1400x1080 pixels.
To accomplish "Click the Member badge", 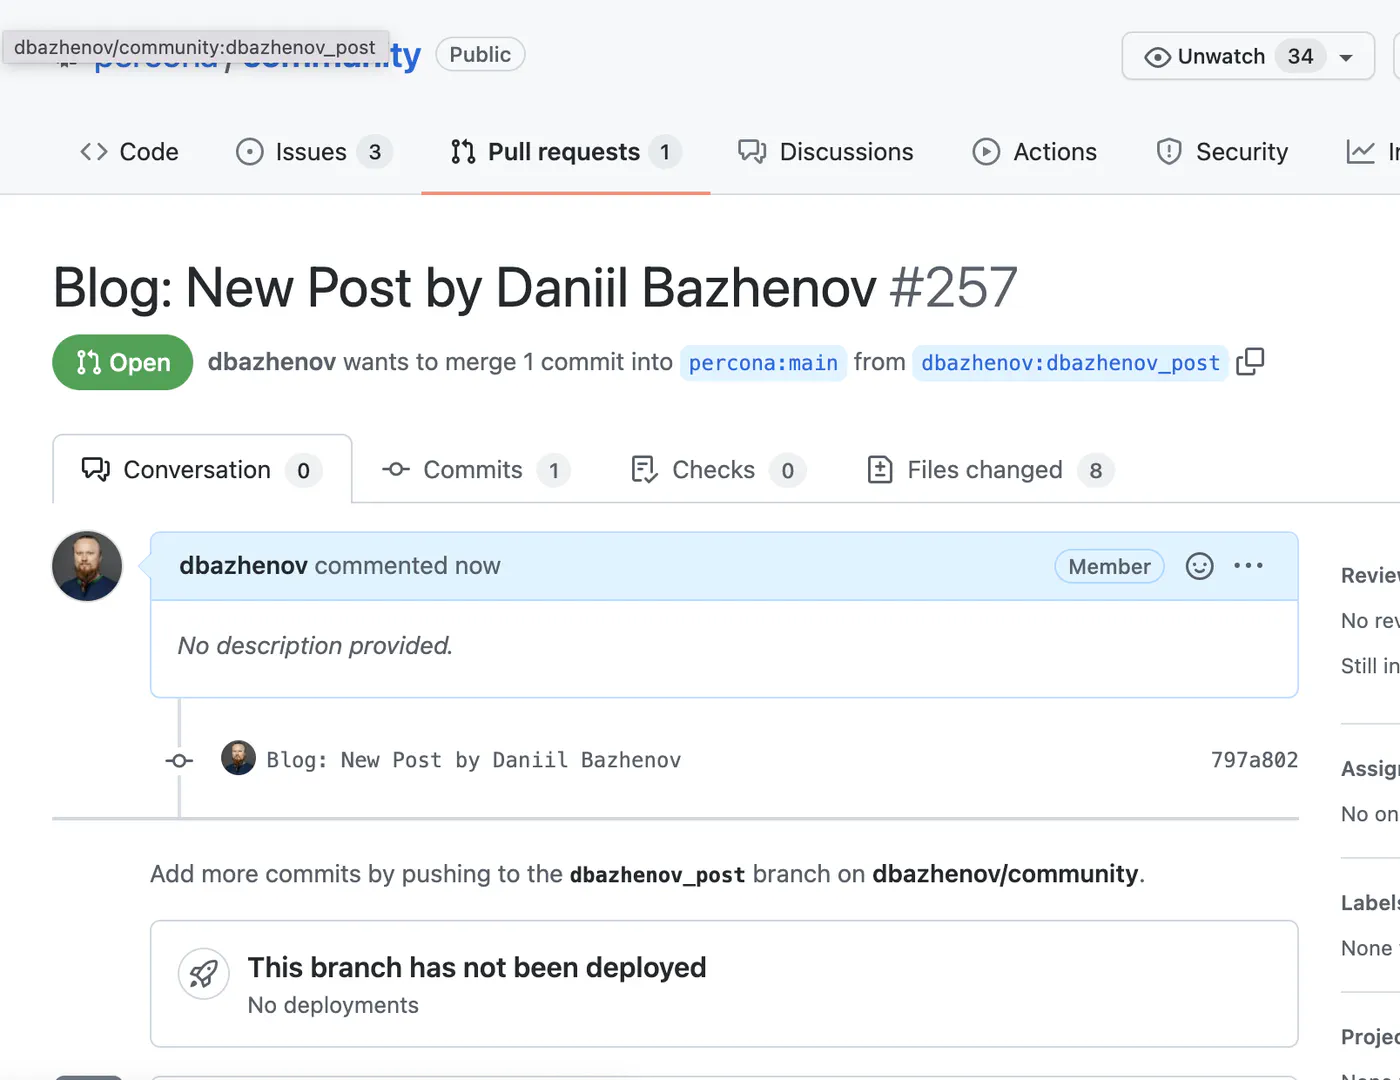I will [x=1109, y=567].
